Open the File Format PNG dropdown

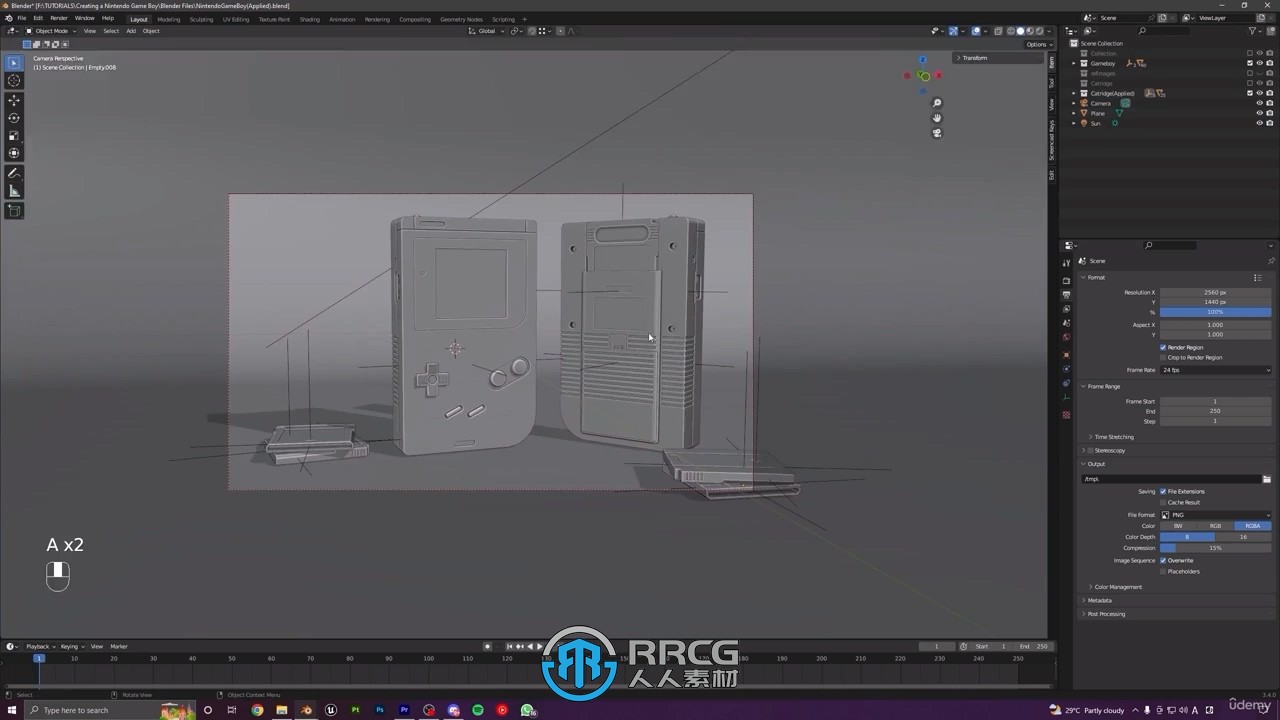coord(1215,515)
